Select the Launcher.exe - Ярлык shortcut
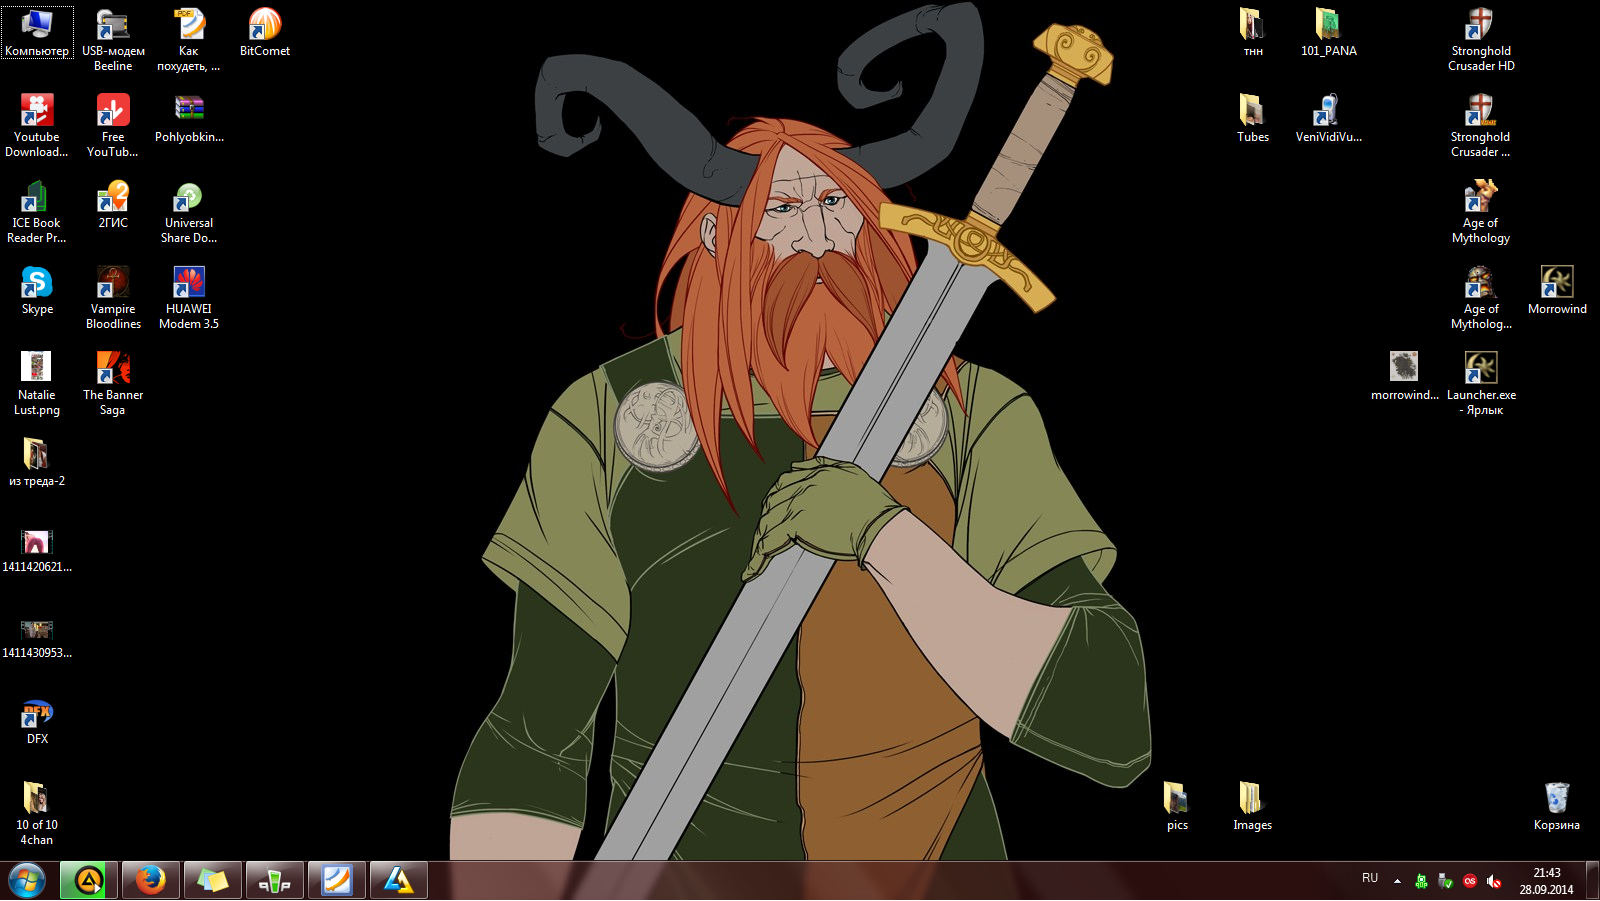1600x901 pixels. click(1481, 384)
